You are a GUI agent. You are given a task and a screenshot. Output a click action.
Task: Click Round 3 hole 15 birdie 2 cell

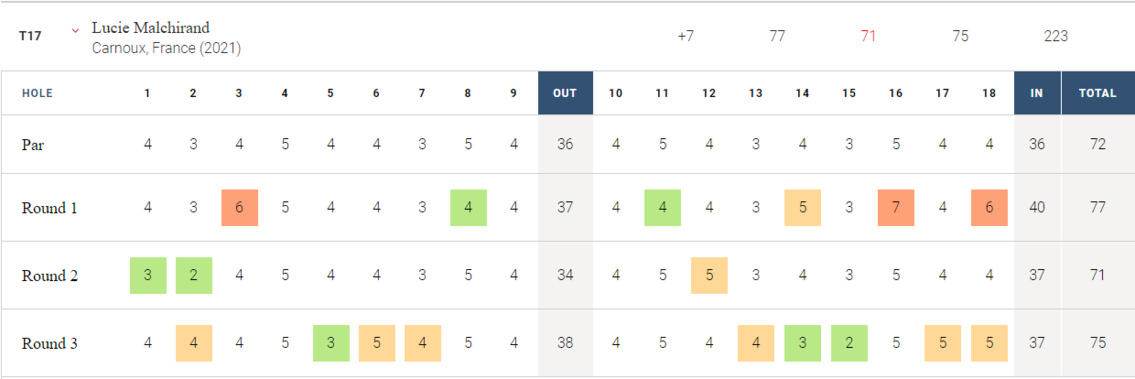pyautogui.click(x=850, y=343)
